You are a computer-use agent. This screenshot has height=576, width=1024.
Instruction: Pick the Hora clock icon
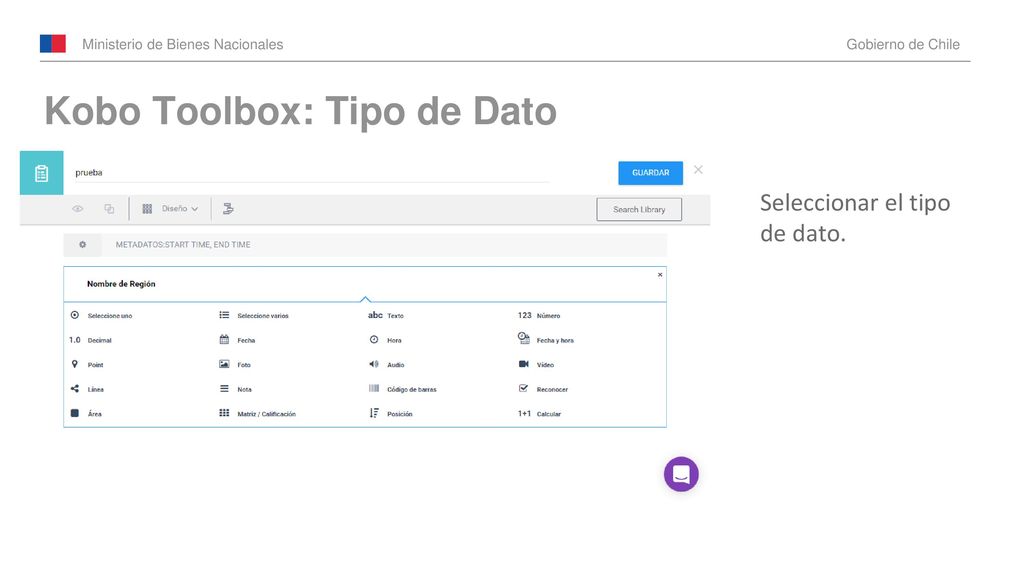(374, 340)
